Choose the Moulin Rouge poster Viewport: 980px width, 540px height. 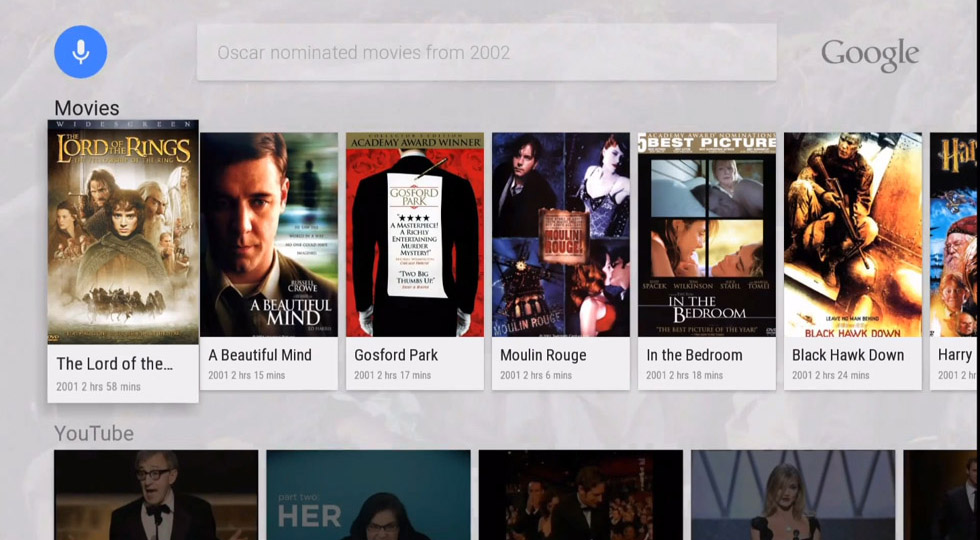point(561,234)
